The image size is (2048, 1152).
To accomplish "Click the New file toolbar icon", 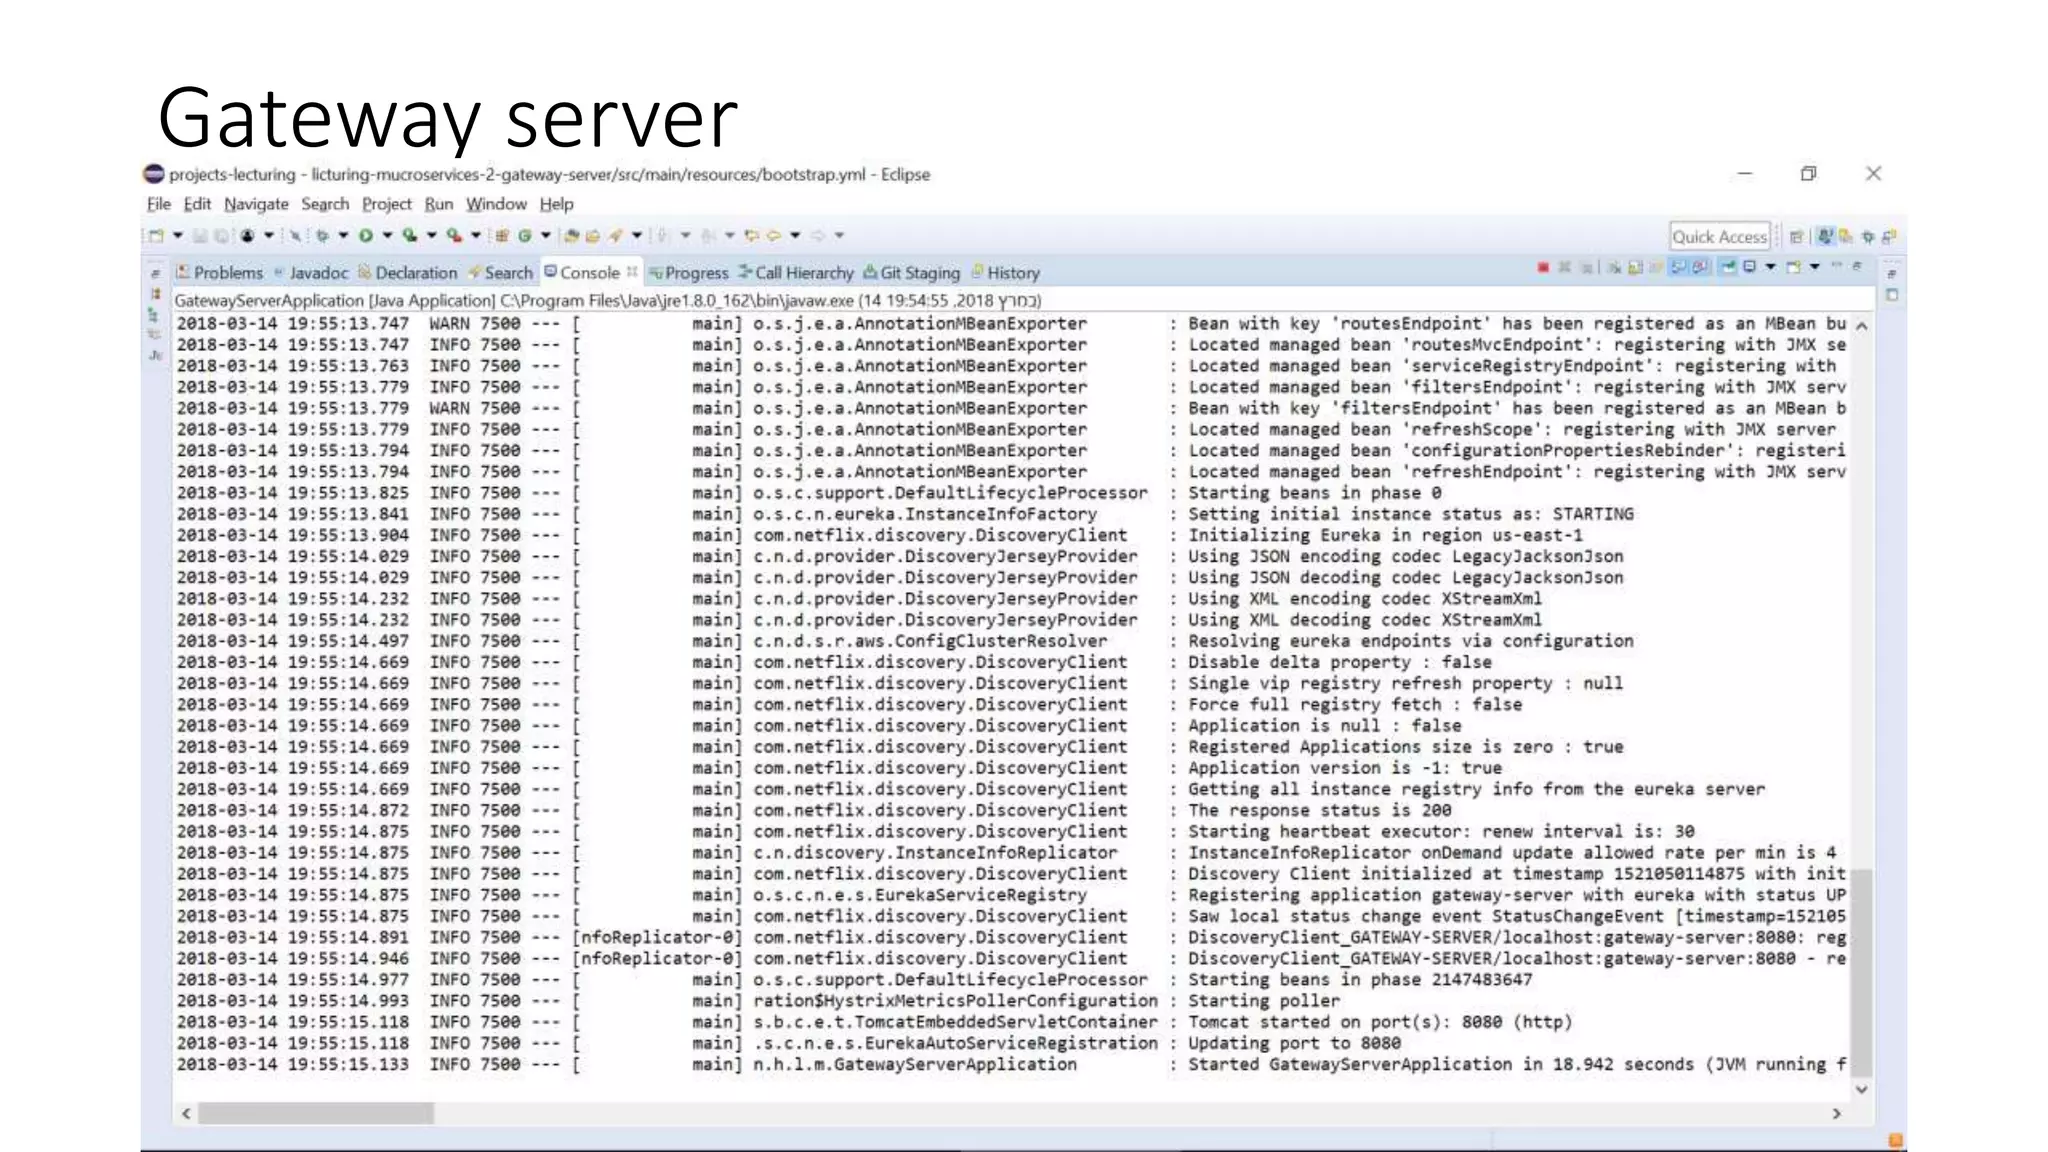I will pyautogui.click(x=156, y=236).
